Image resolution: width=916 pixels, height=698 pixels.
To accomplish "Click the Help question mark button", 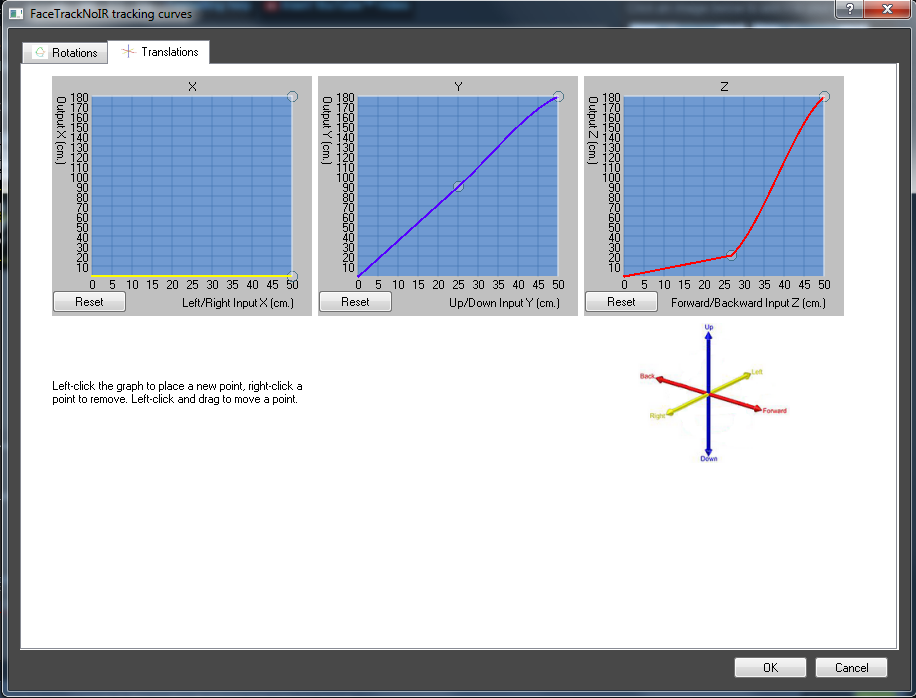I will pos(850,9).
